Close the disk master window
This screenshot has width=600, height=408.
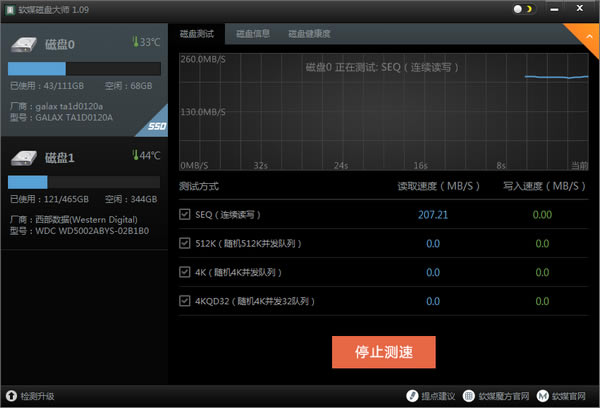tap(580, 8)
